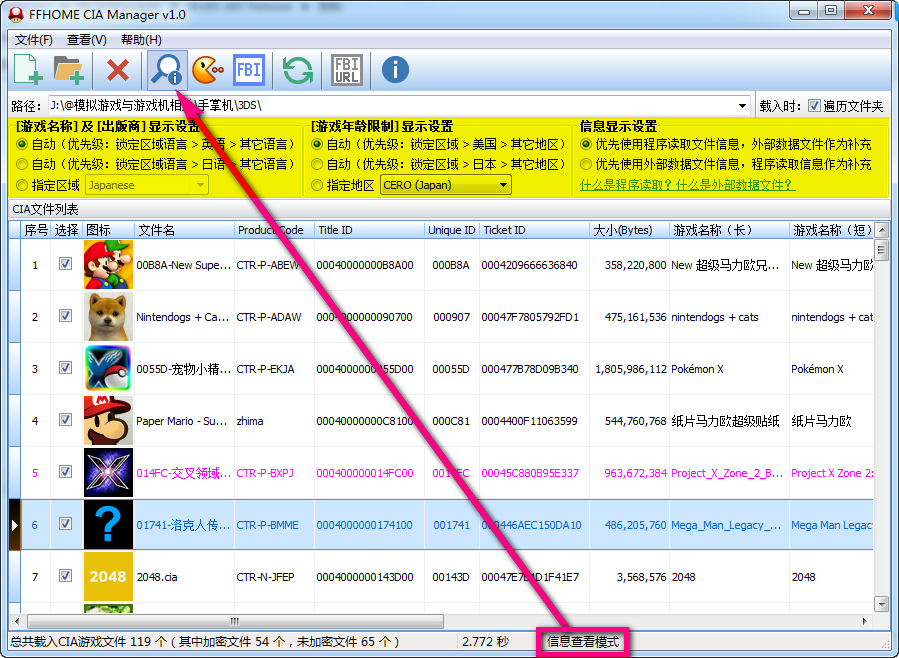Click the FFHOME mushroom title bar icon

(x=16, y=14)
